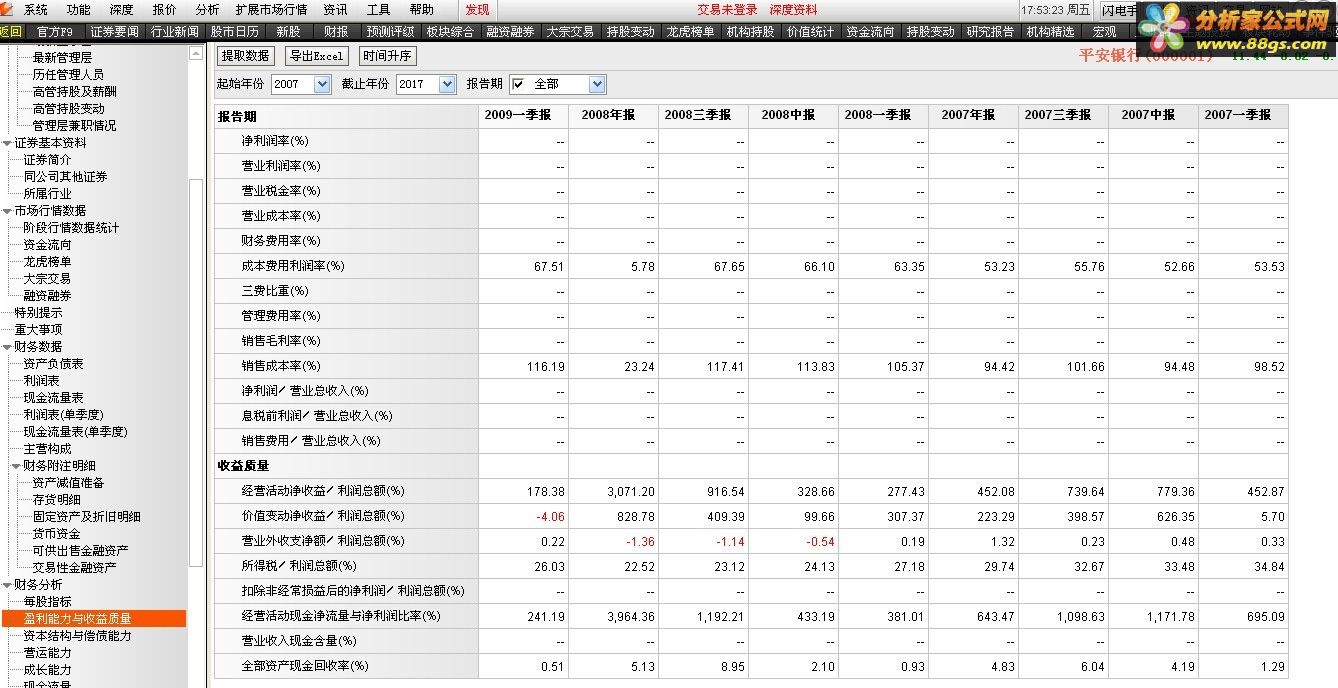Open the 工具 menu
The height and width of the screenshot is (688, 1338).
[378, 10]
